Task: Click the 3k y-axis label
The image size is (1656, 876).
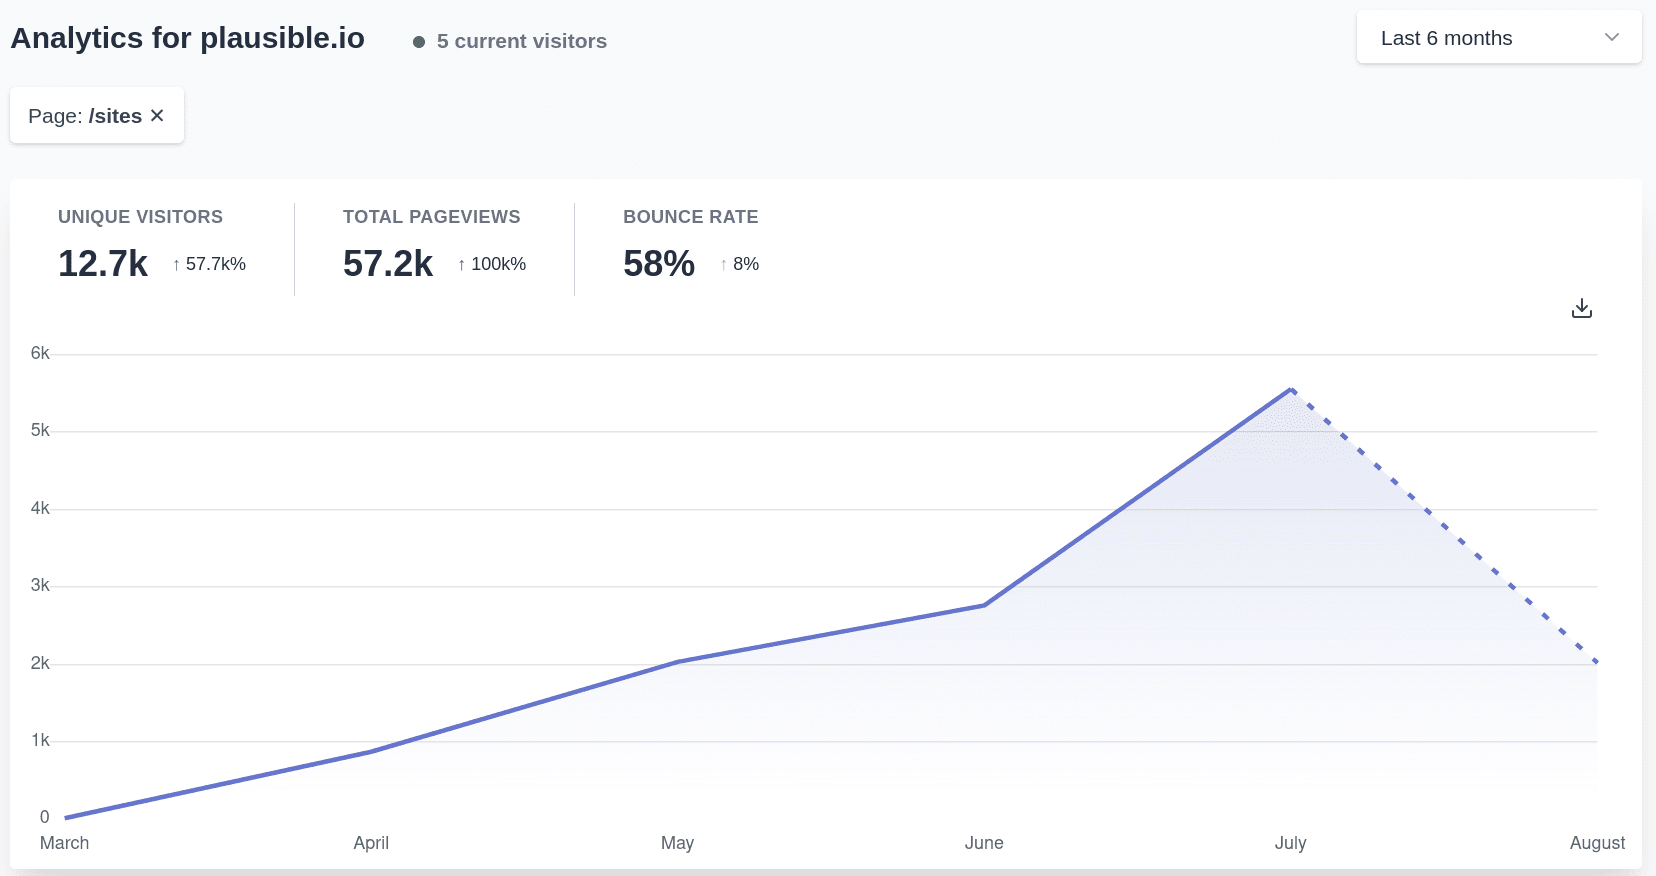Action: (x=40, y=585)
